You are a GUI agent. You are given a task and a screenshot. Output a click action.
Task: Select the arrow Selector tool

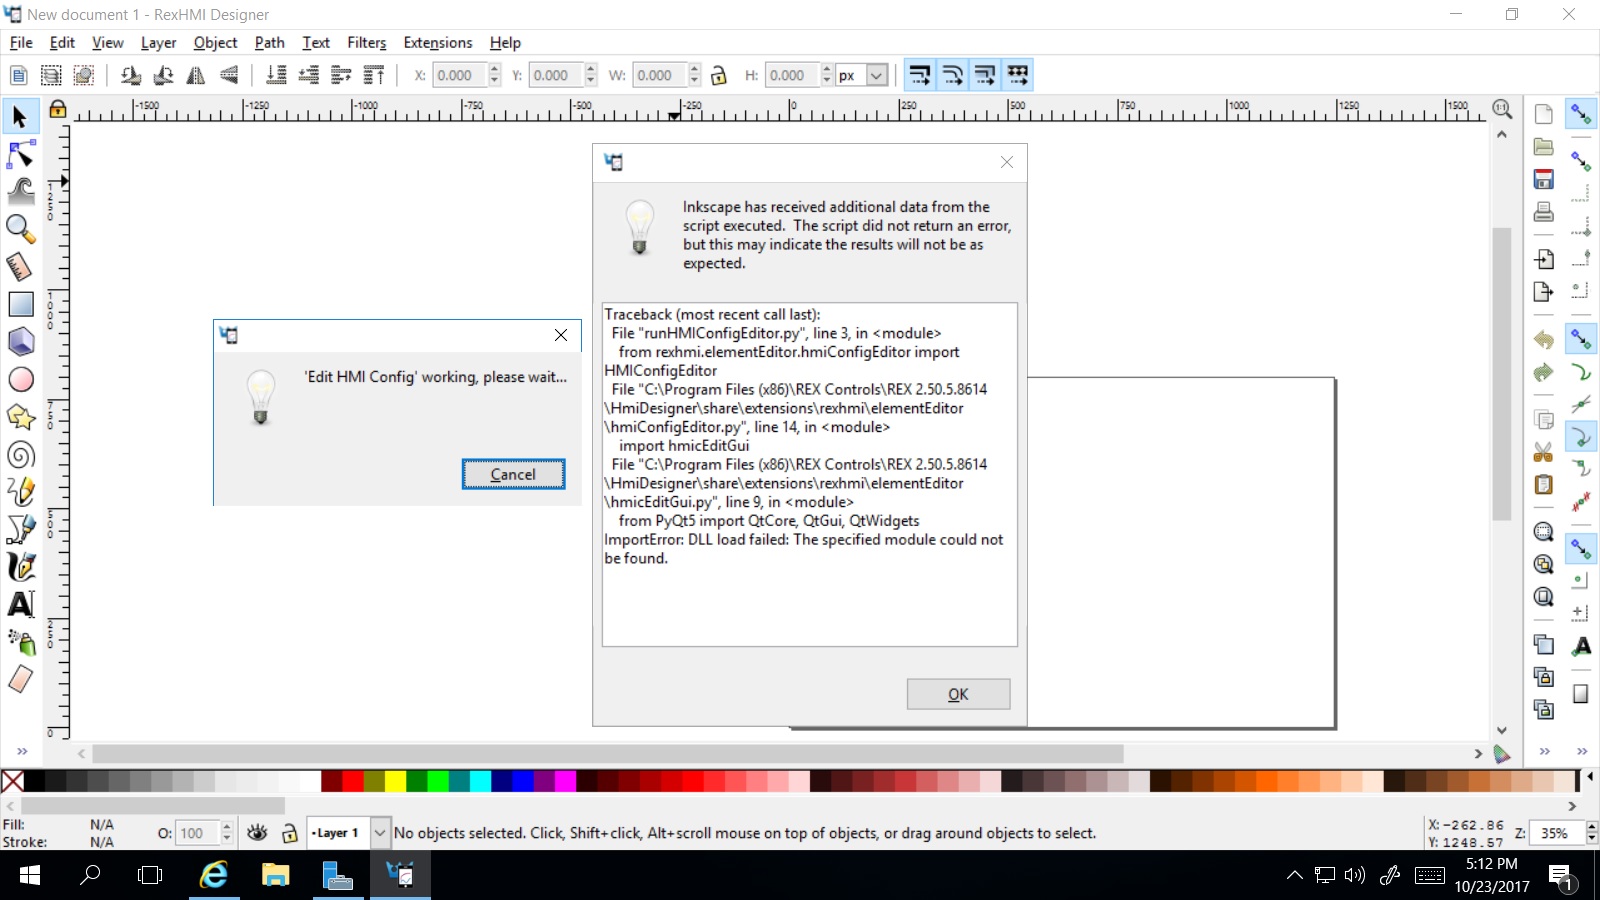coord(20,117)
